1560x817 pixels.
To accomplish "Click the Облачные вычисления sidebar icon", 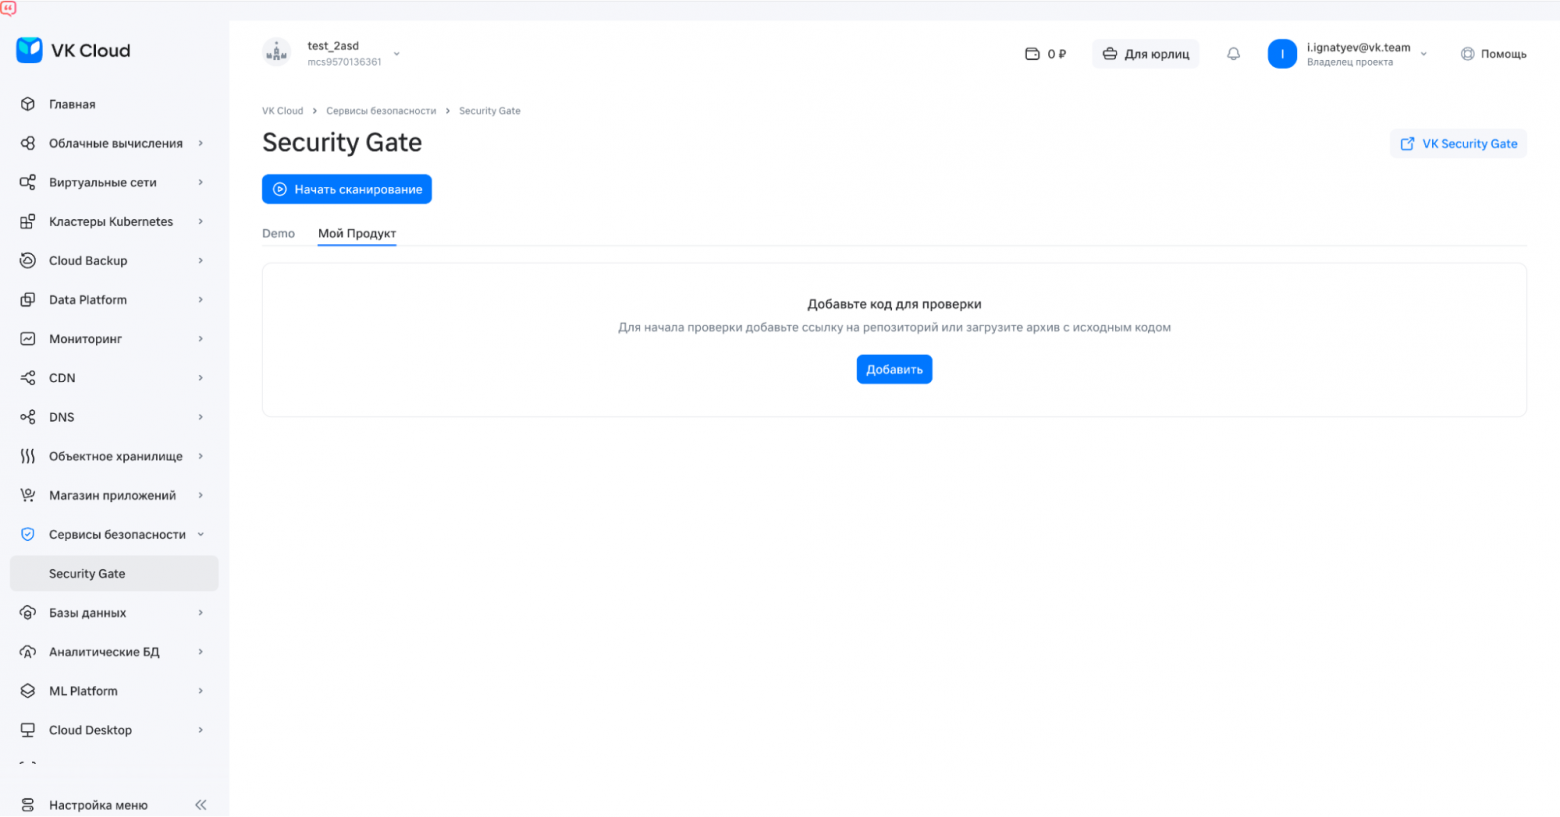I will [x=28, y=143].
